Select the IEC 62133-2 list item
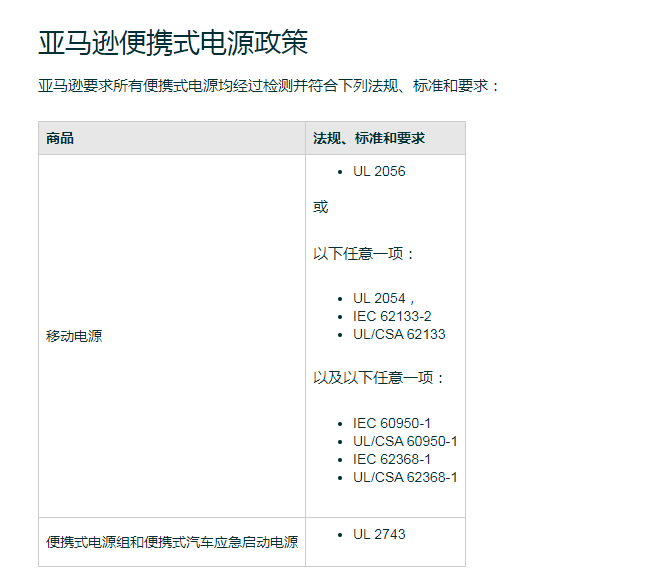This screenshot has height=575, width=650. pyautogui.click(x=392, y=316)
